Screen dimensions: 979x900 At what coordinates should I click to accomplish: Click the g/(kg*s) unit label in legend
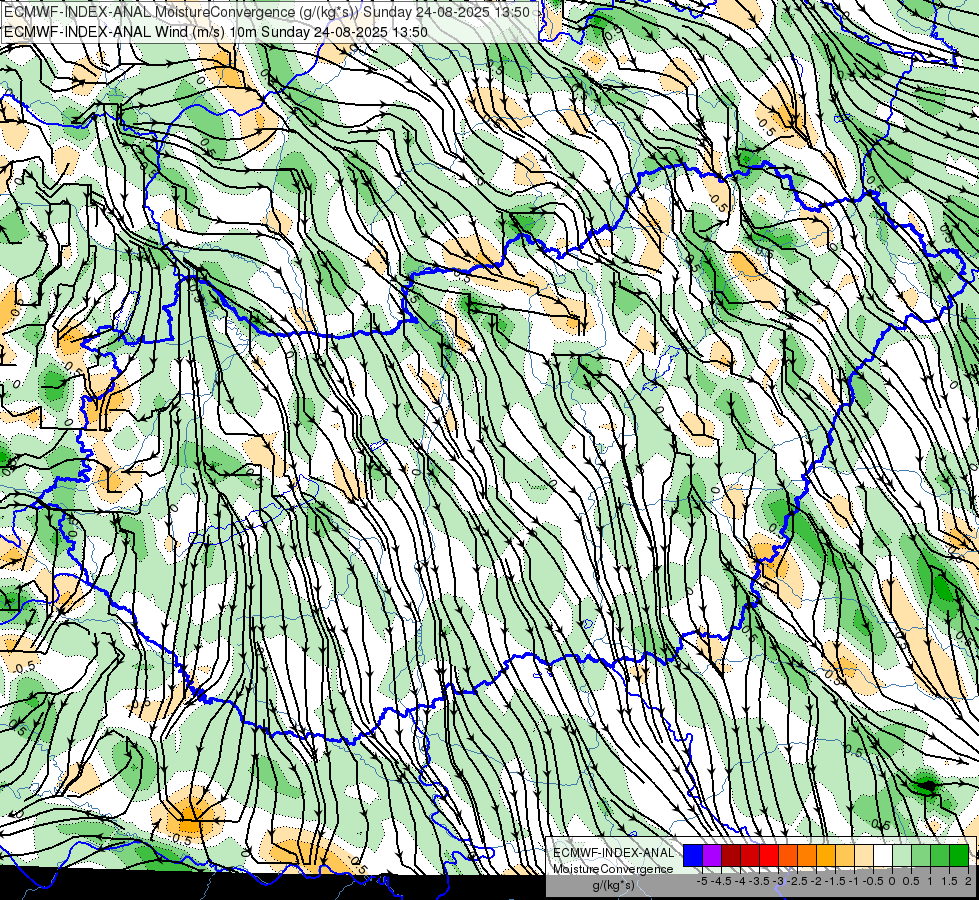pyautogui.click(x=613, y=886)
